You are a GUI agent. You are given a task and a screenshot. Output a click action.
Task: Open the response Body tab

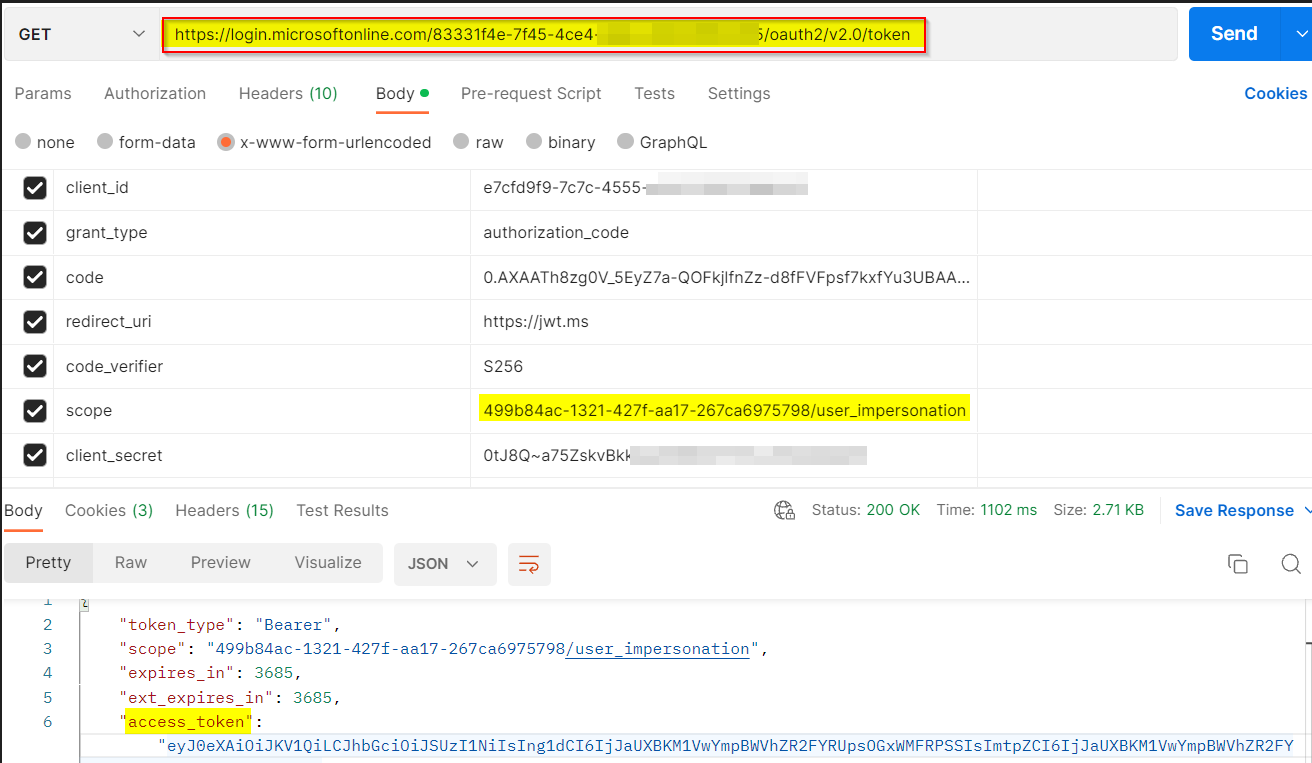23,510
